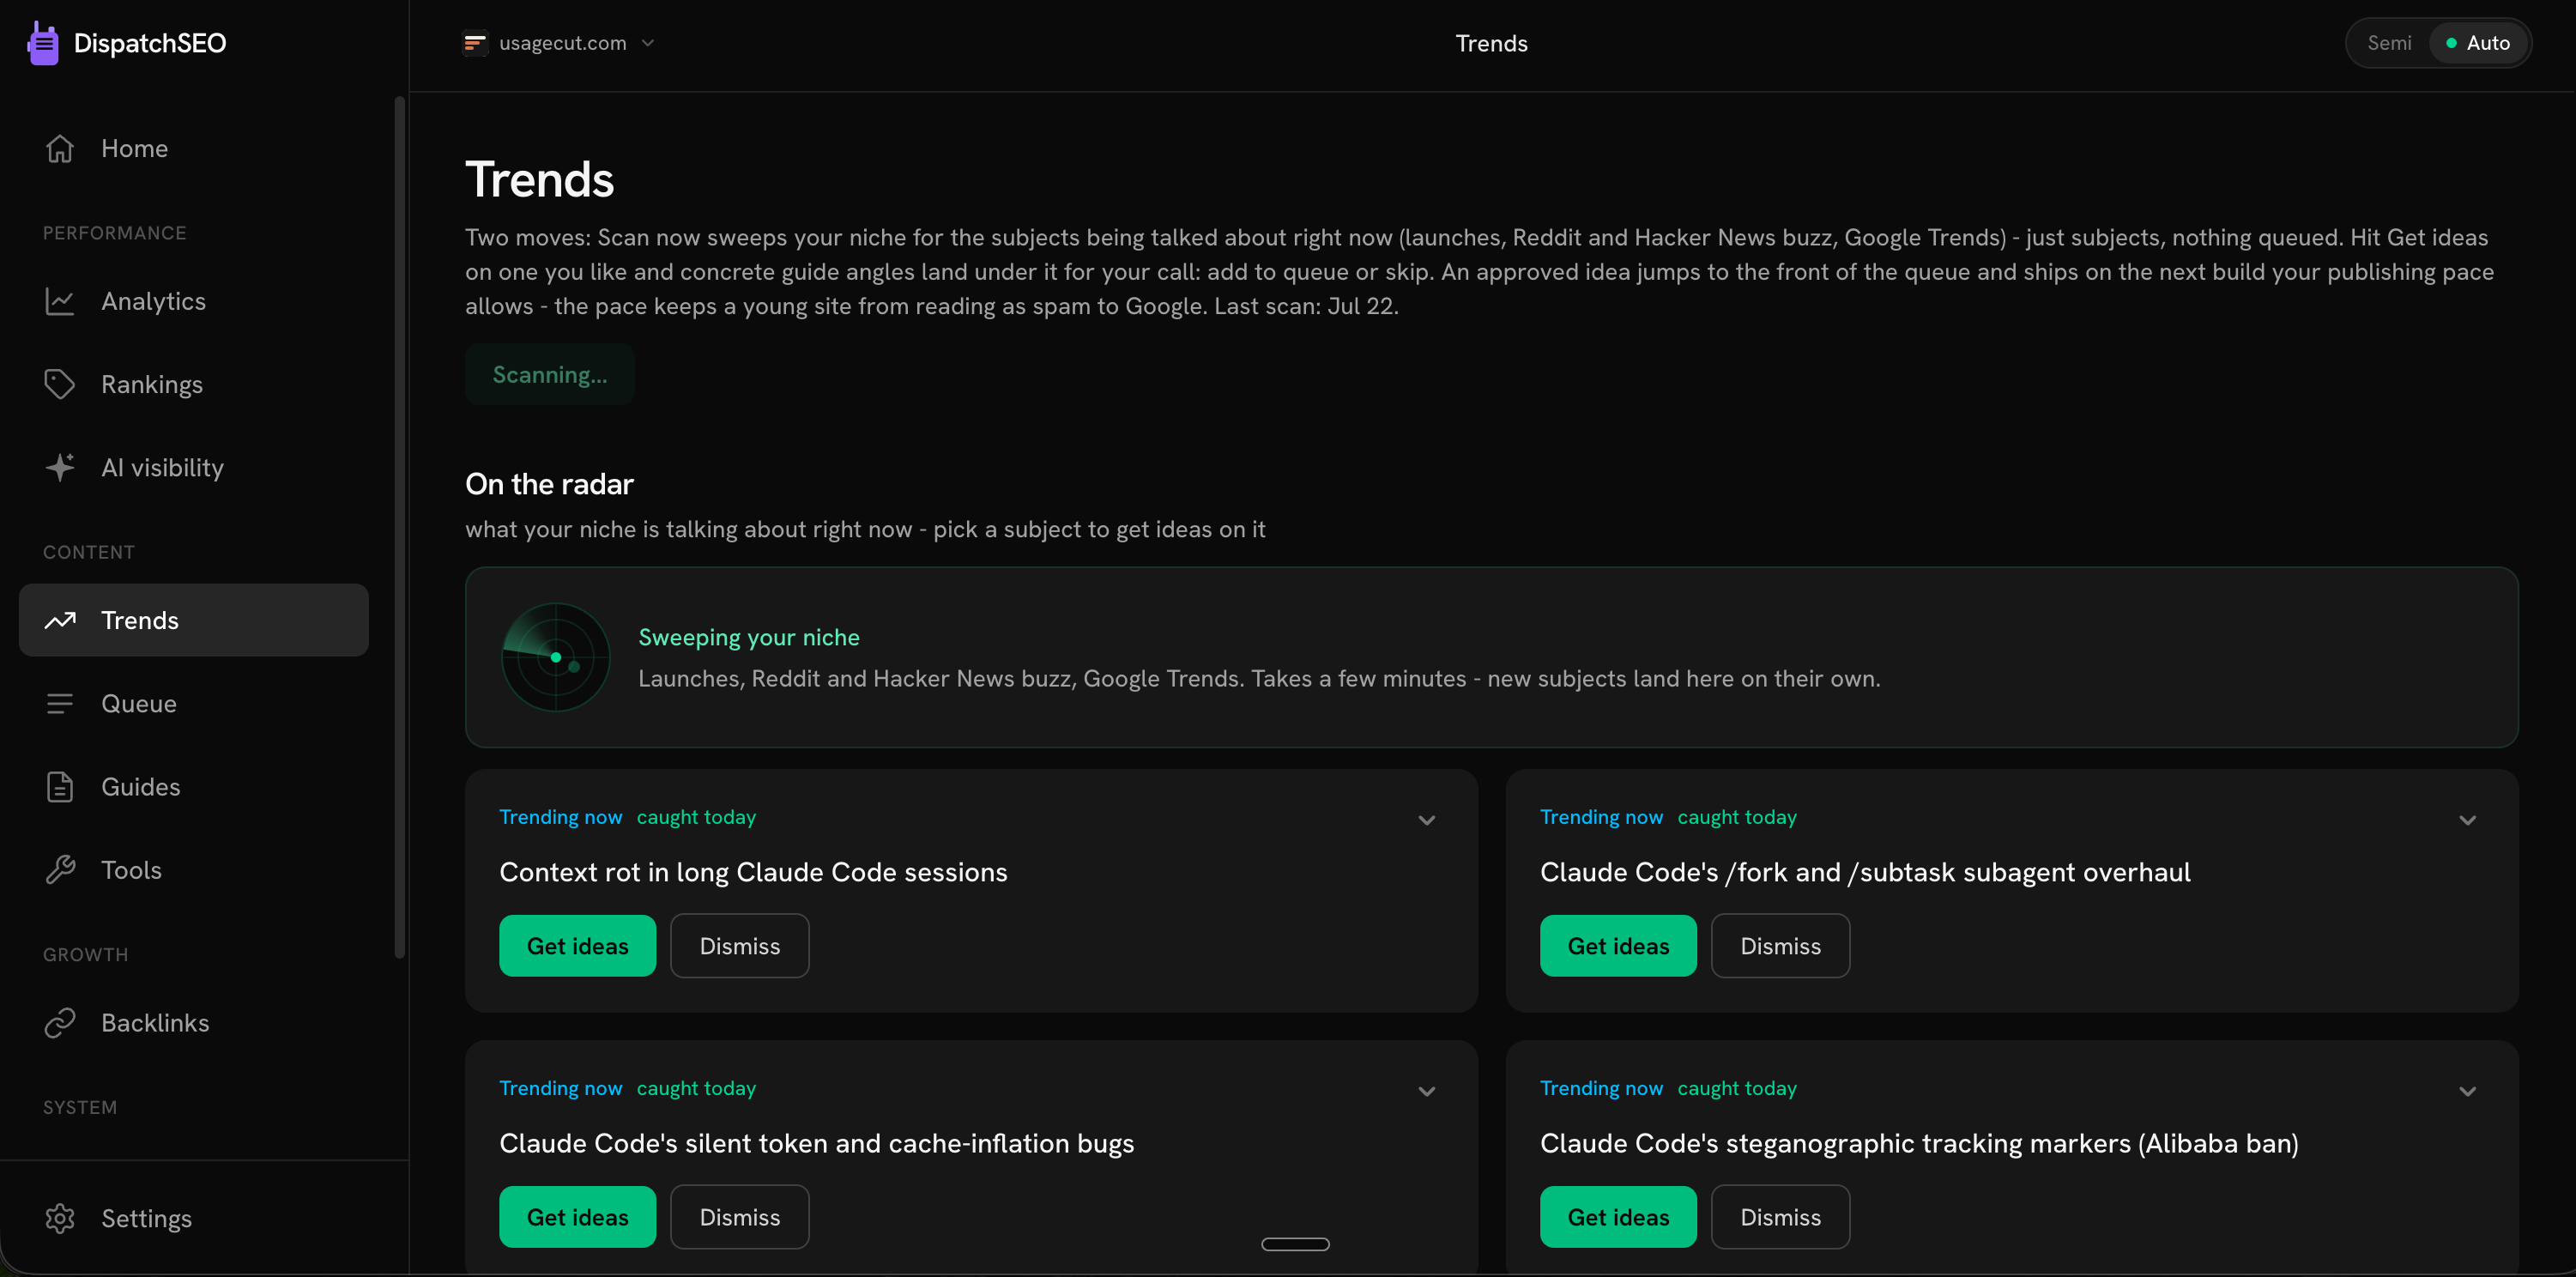The height and width of the screenshot is (1277, 2576).
Task: Click the large Trends page heading
Action: tap(539, 179)
